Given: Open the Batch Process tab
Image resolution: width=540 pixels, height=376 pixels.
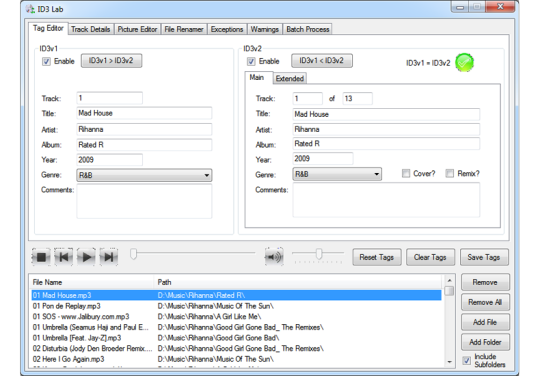Looking at the screenshot, I should (x=308, y=29).
